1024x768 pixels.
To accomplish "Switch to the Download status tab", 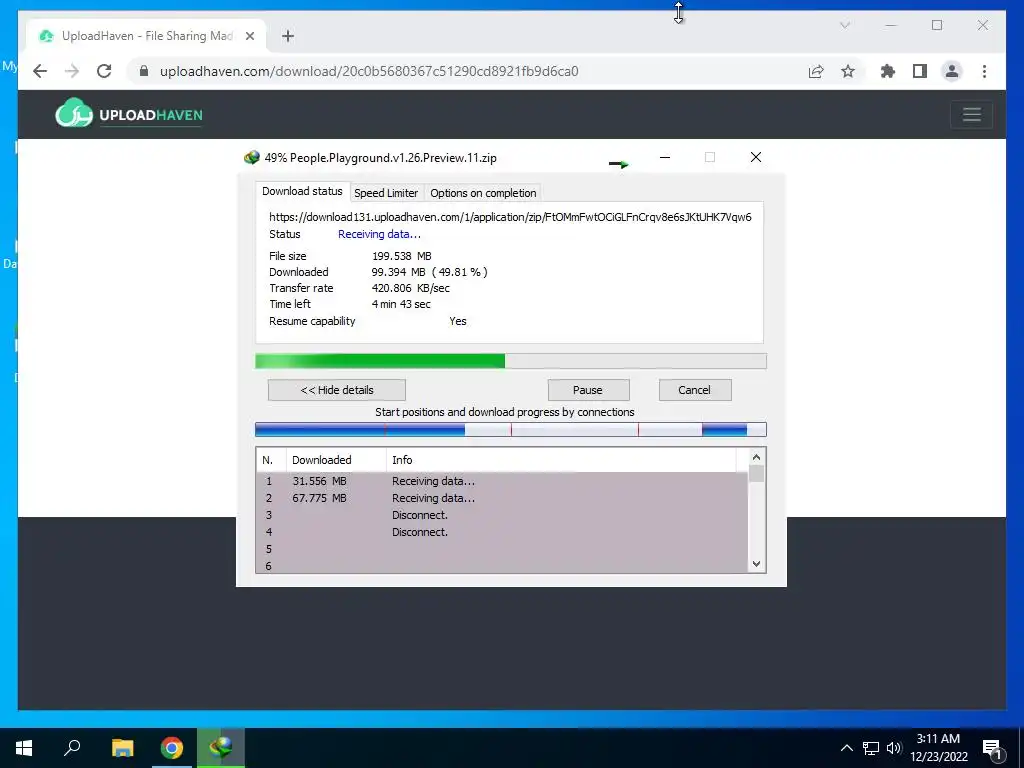I will 302,191.
